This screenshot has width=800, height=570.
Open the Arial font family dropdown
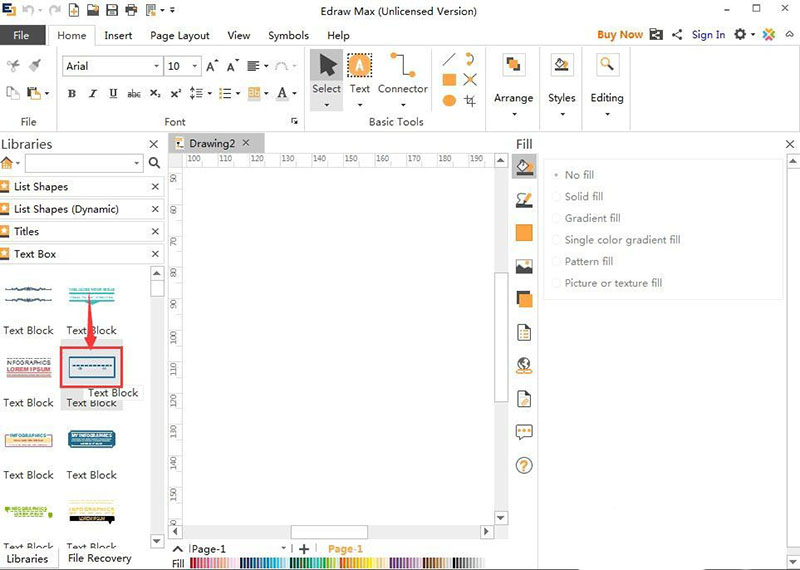point(156,67)
